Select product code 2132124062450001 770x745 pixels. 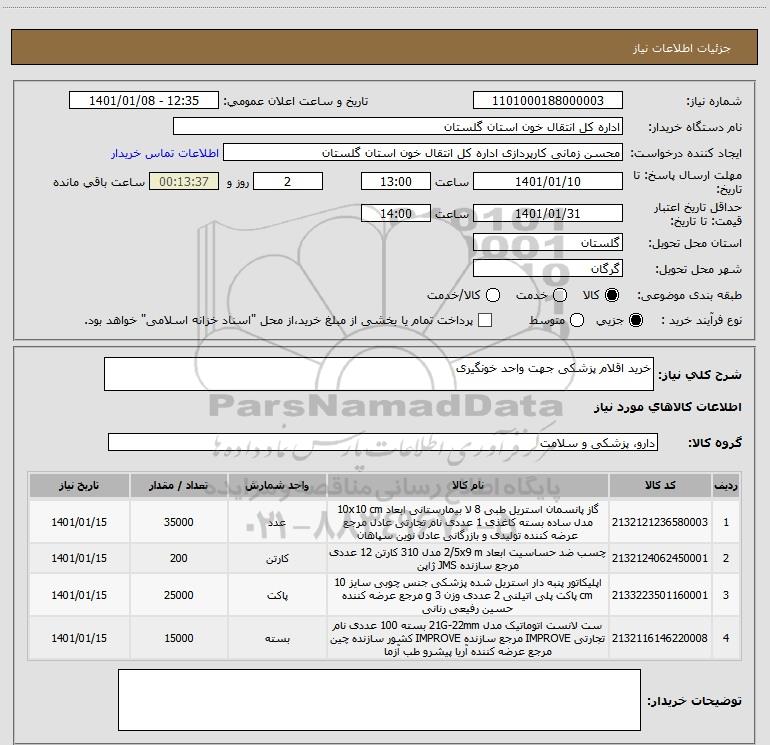[660, 558]
